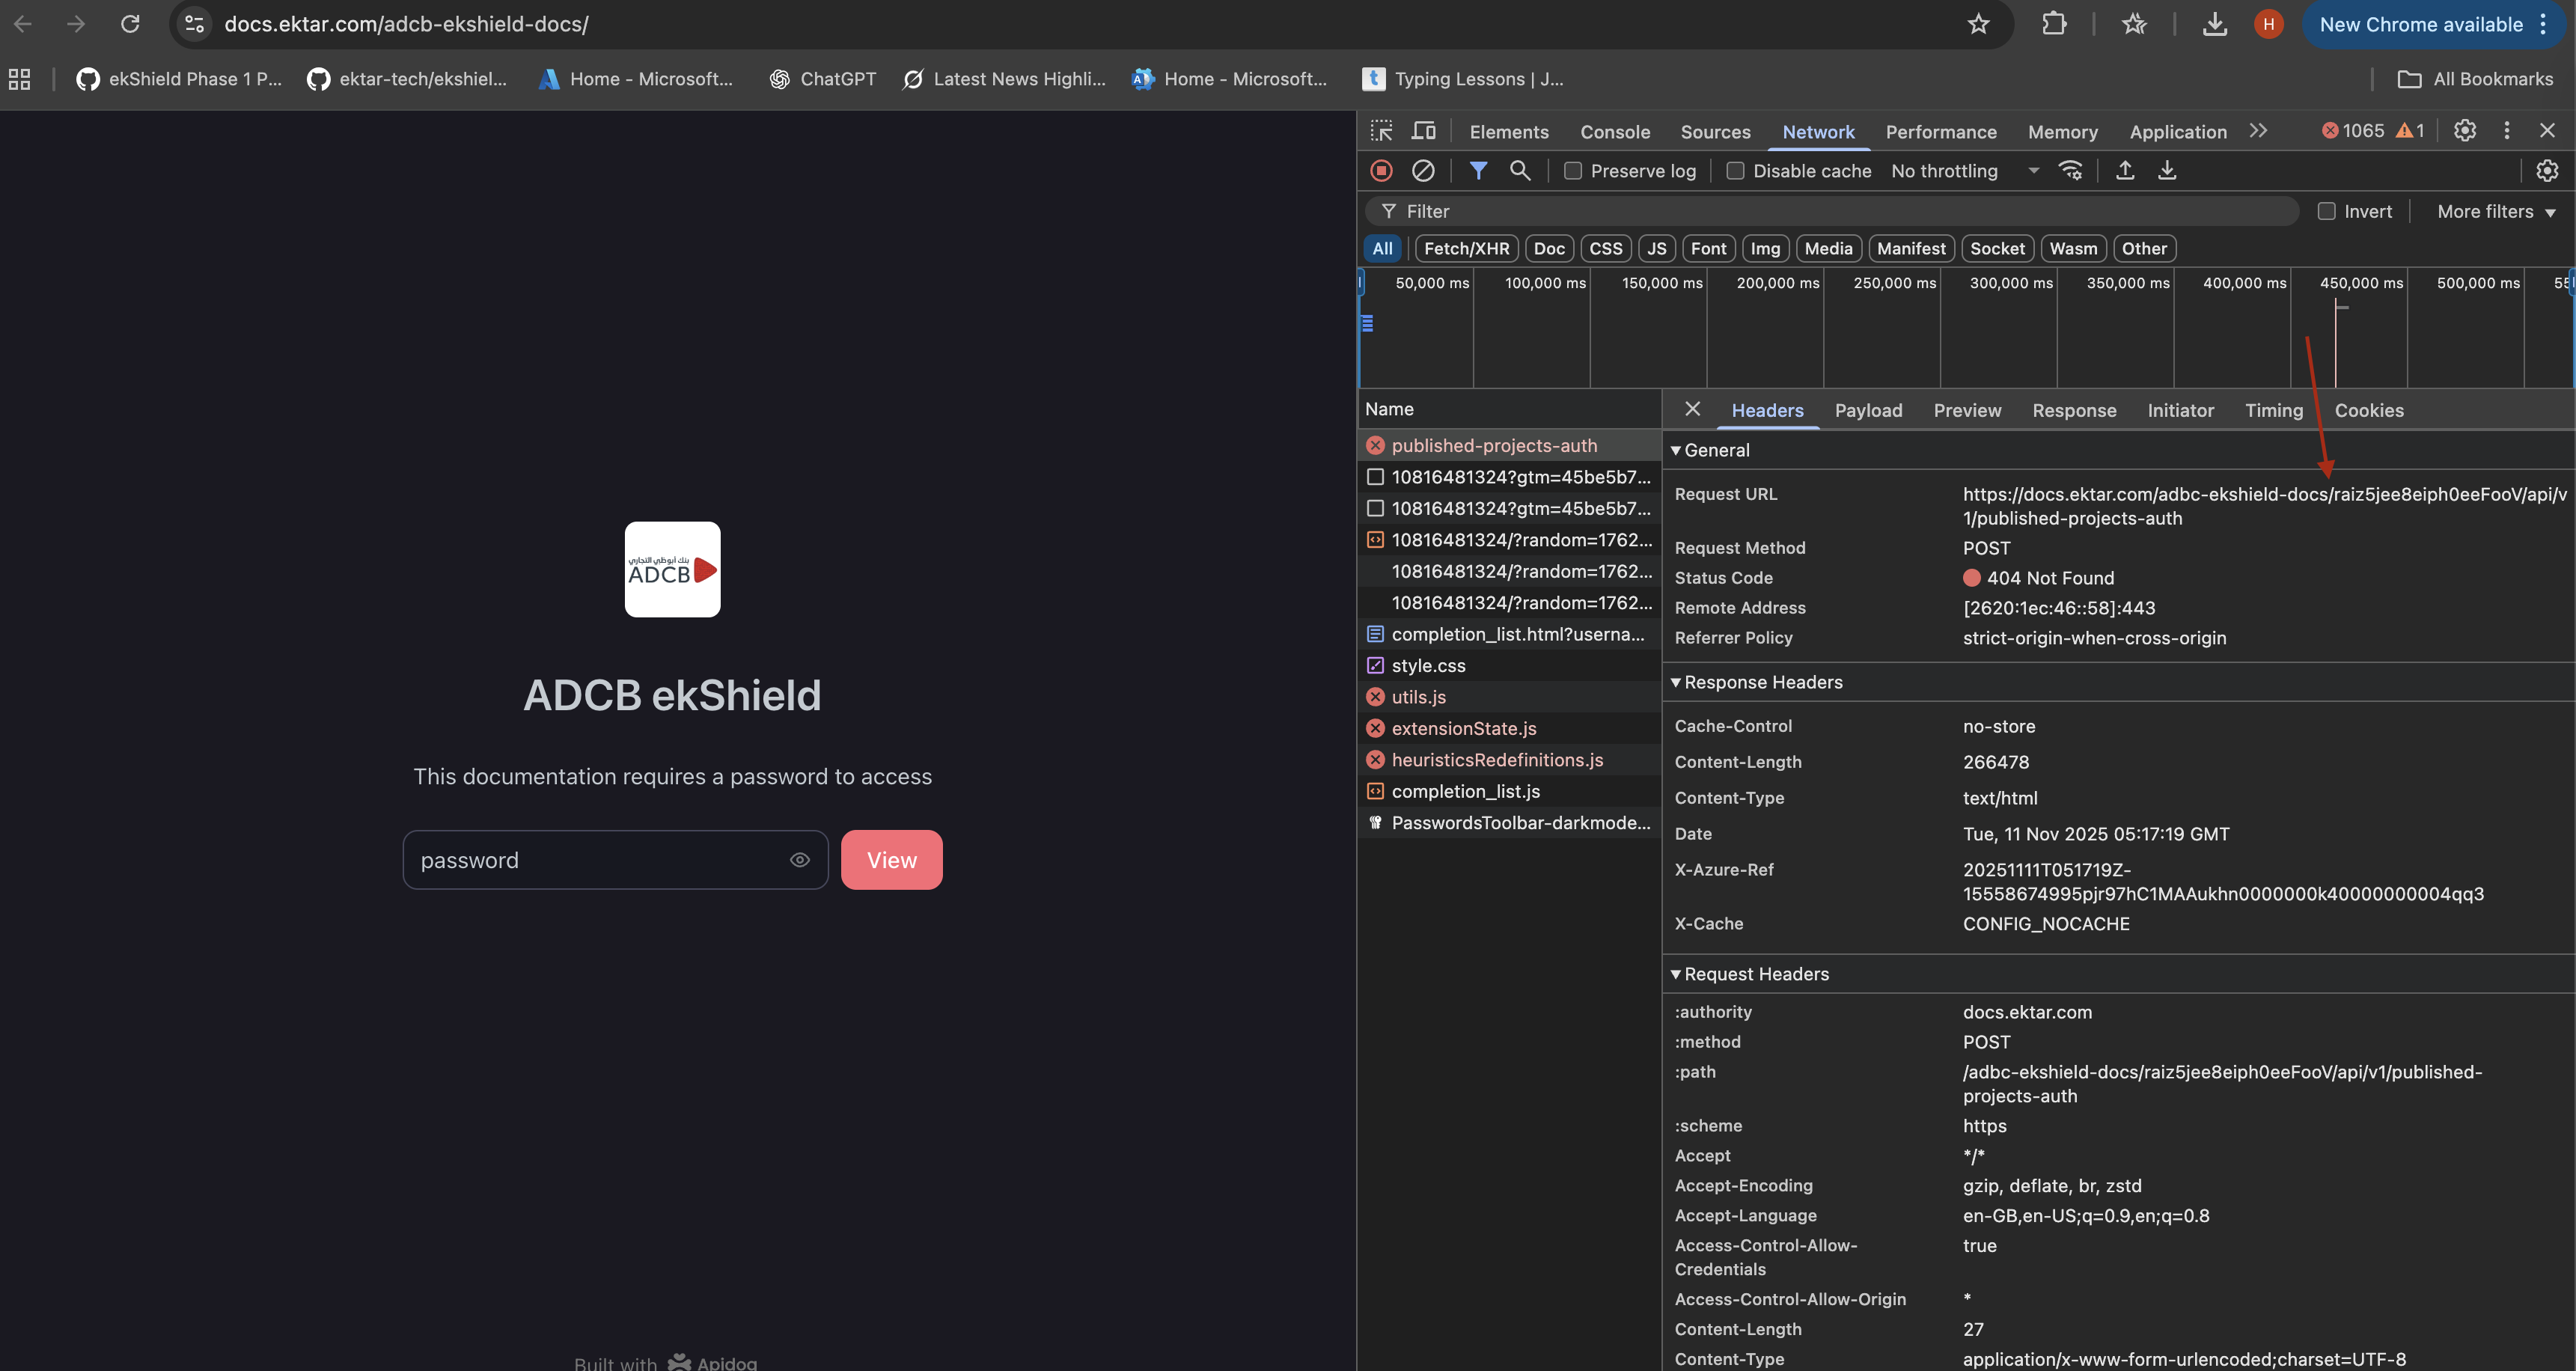
Task: Check the Disable cache checkbox
Action: coord(1735,171)
